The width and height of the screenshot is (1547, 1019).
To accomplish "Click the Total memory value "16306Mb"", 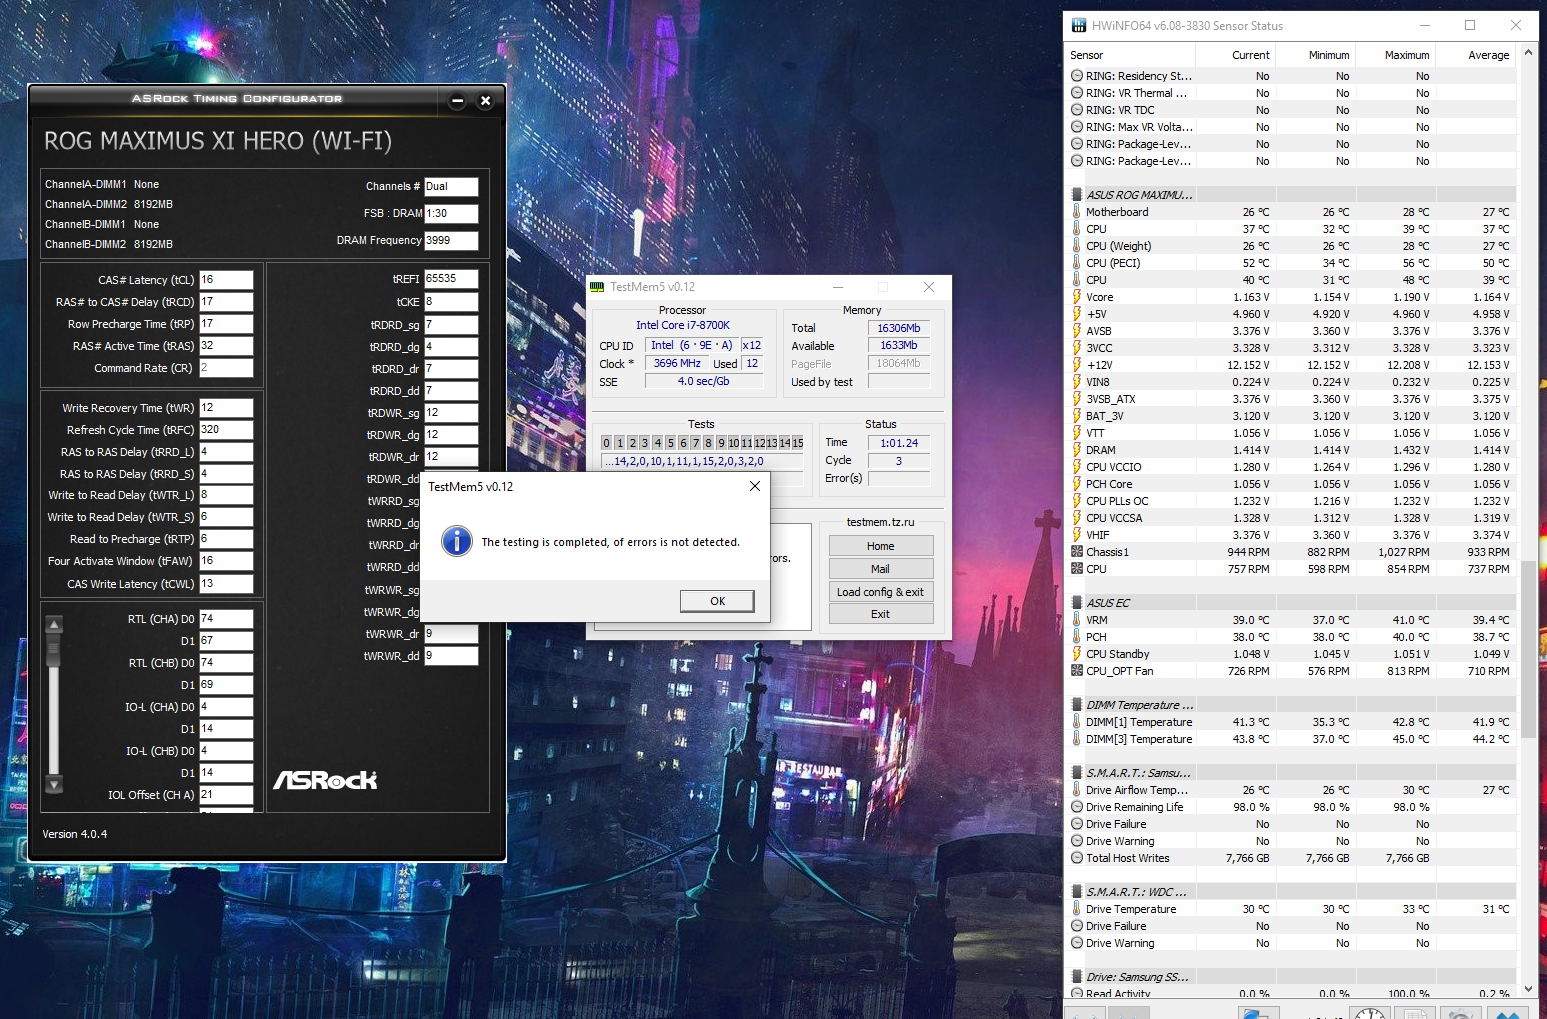I will pyautogui.click(x=899, y=328).
